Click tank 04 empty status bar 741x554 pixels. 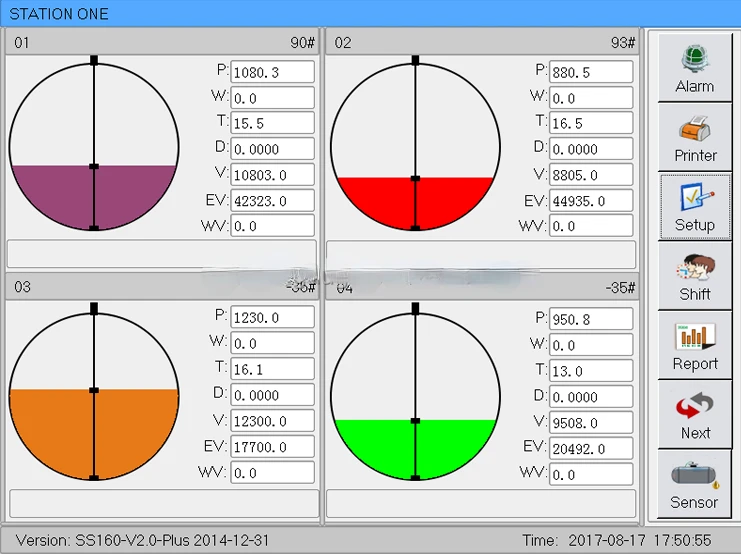click(481, 503)
